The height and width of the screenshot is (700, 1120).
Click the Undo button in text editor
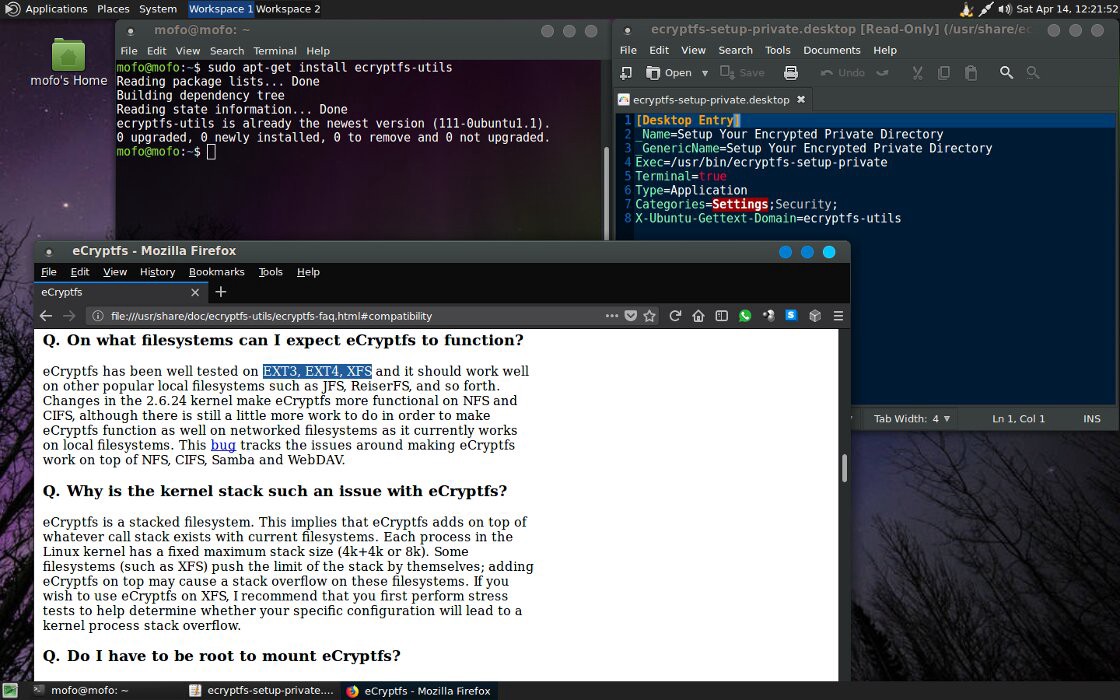[843, 73]
